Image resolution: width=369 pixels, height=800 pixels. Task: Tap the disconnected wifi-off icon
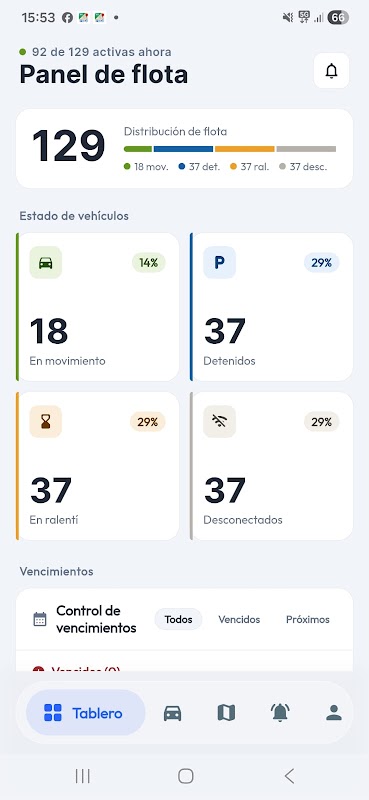(219, 421)
